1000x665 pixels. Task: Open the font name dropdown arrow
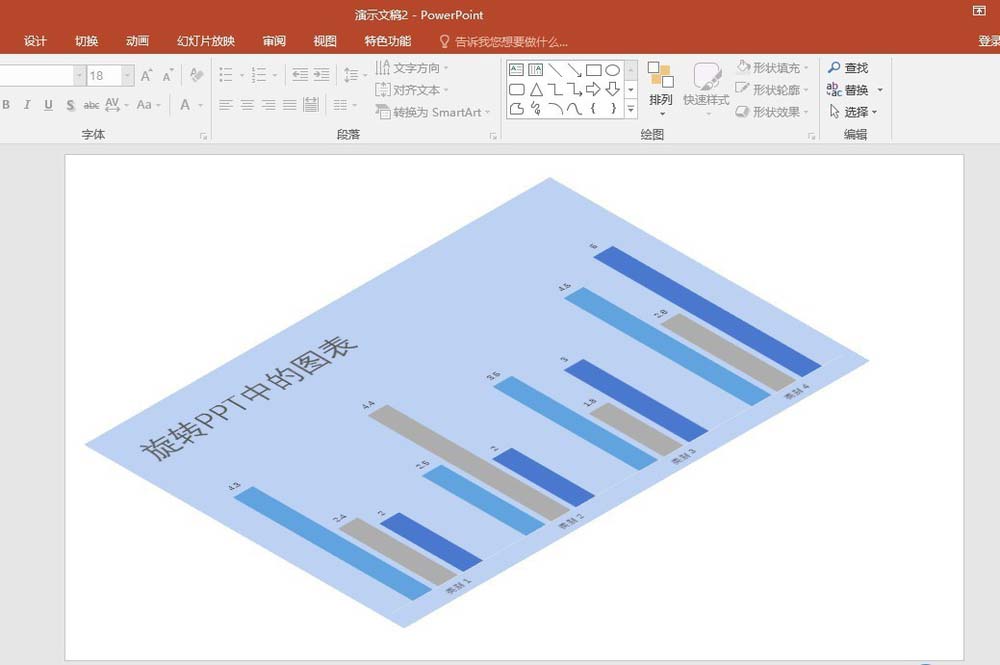(80, 75)
